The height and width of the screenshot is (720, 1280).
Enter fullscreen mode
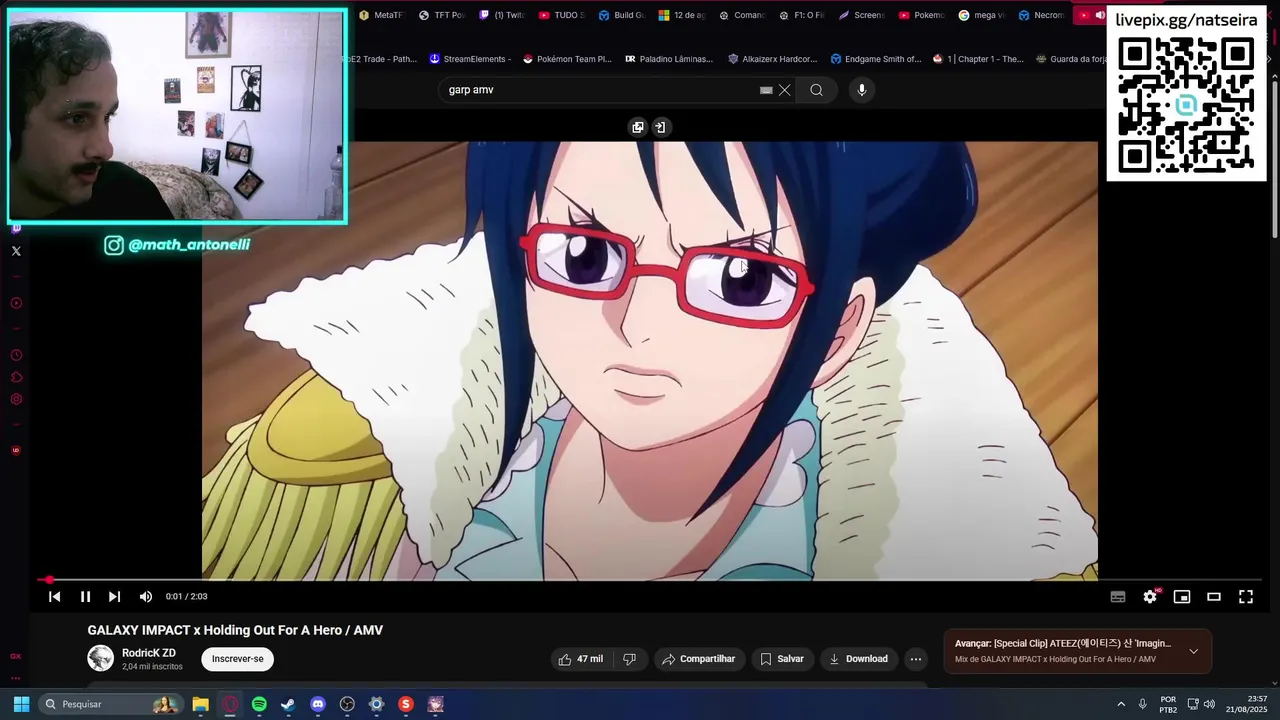(x=1246, y=597)
